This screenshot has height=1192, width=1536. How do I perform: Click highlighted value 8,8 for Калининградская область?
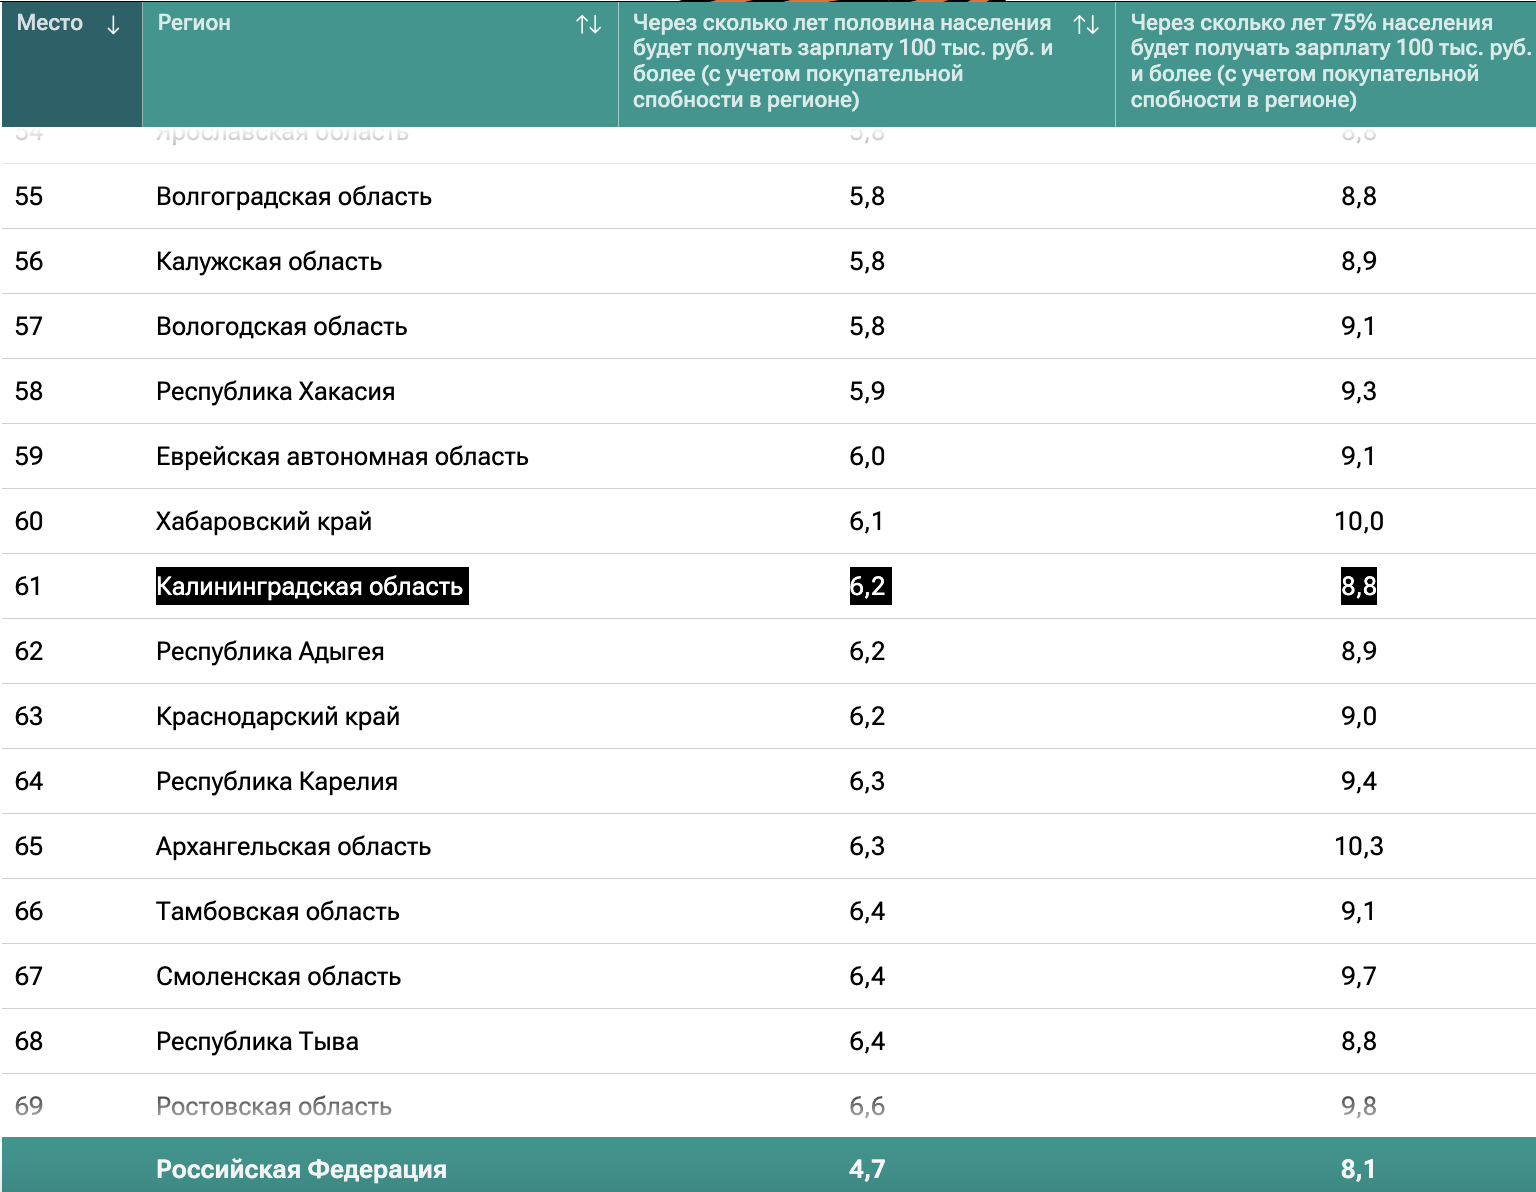click(1359, 586)
